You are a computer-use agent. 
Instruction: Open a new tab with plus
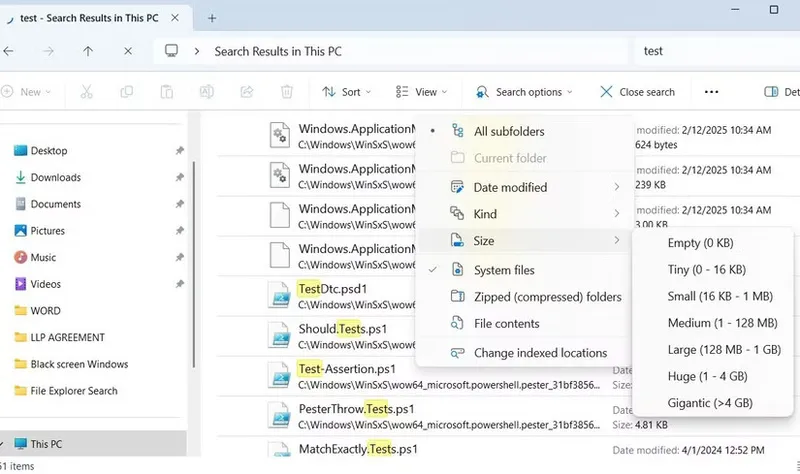(212, 18)
